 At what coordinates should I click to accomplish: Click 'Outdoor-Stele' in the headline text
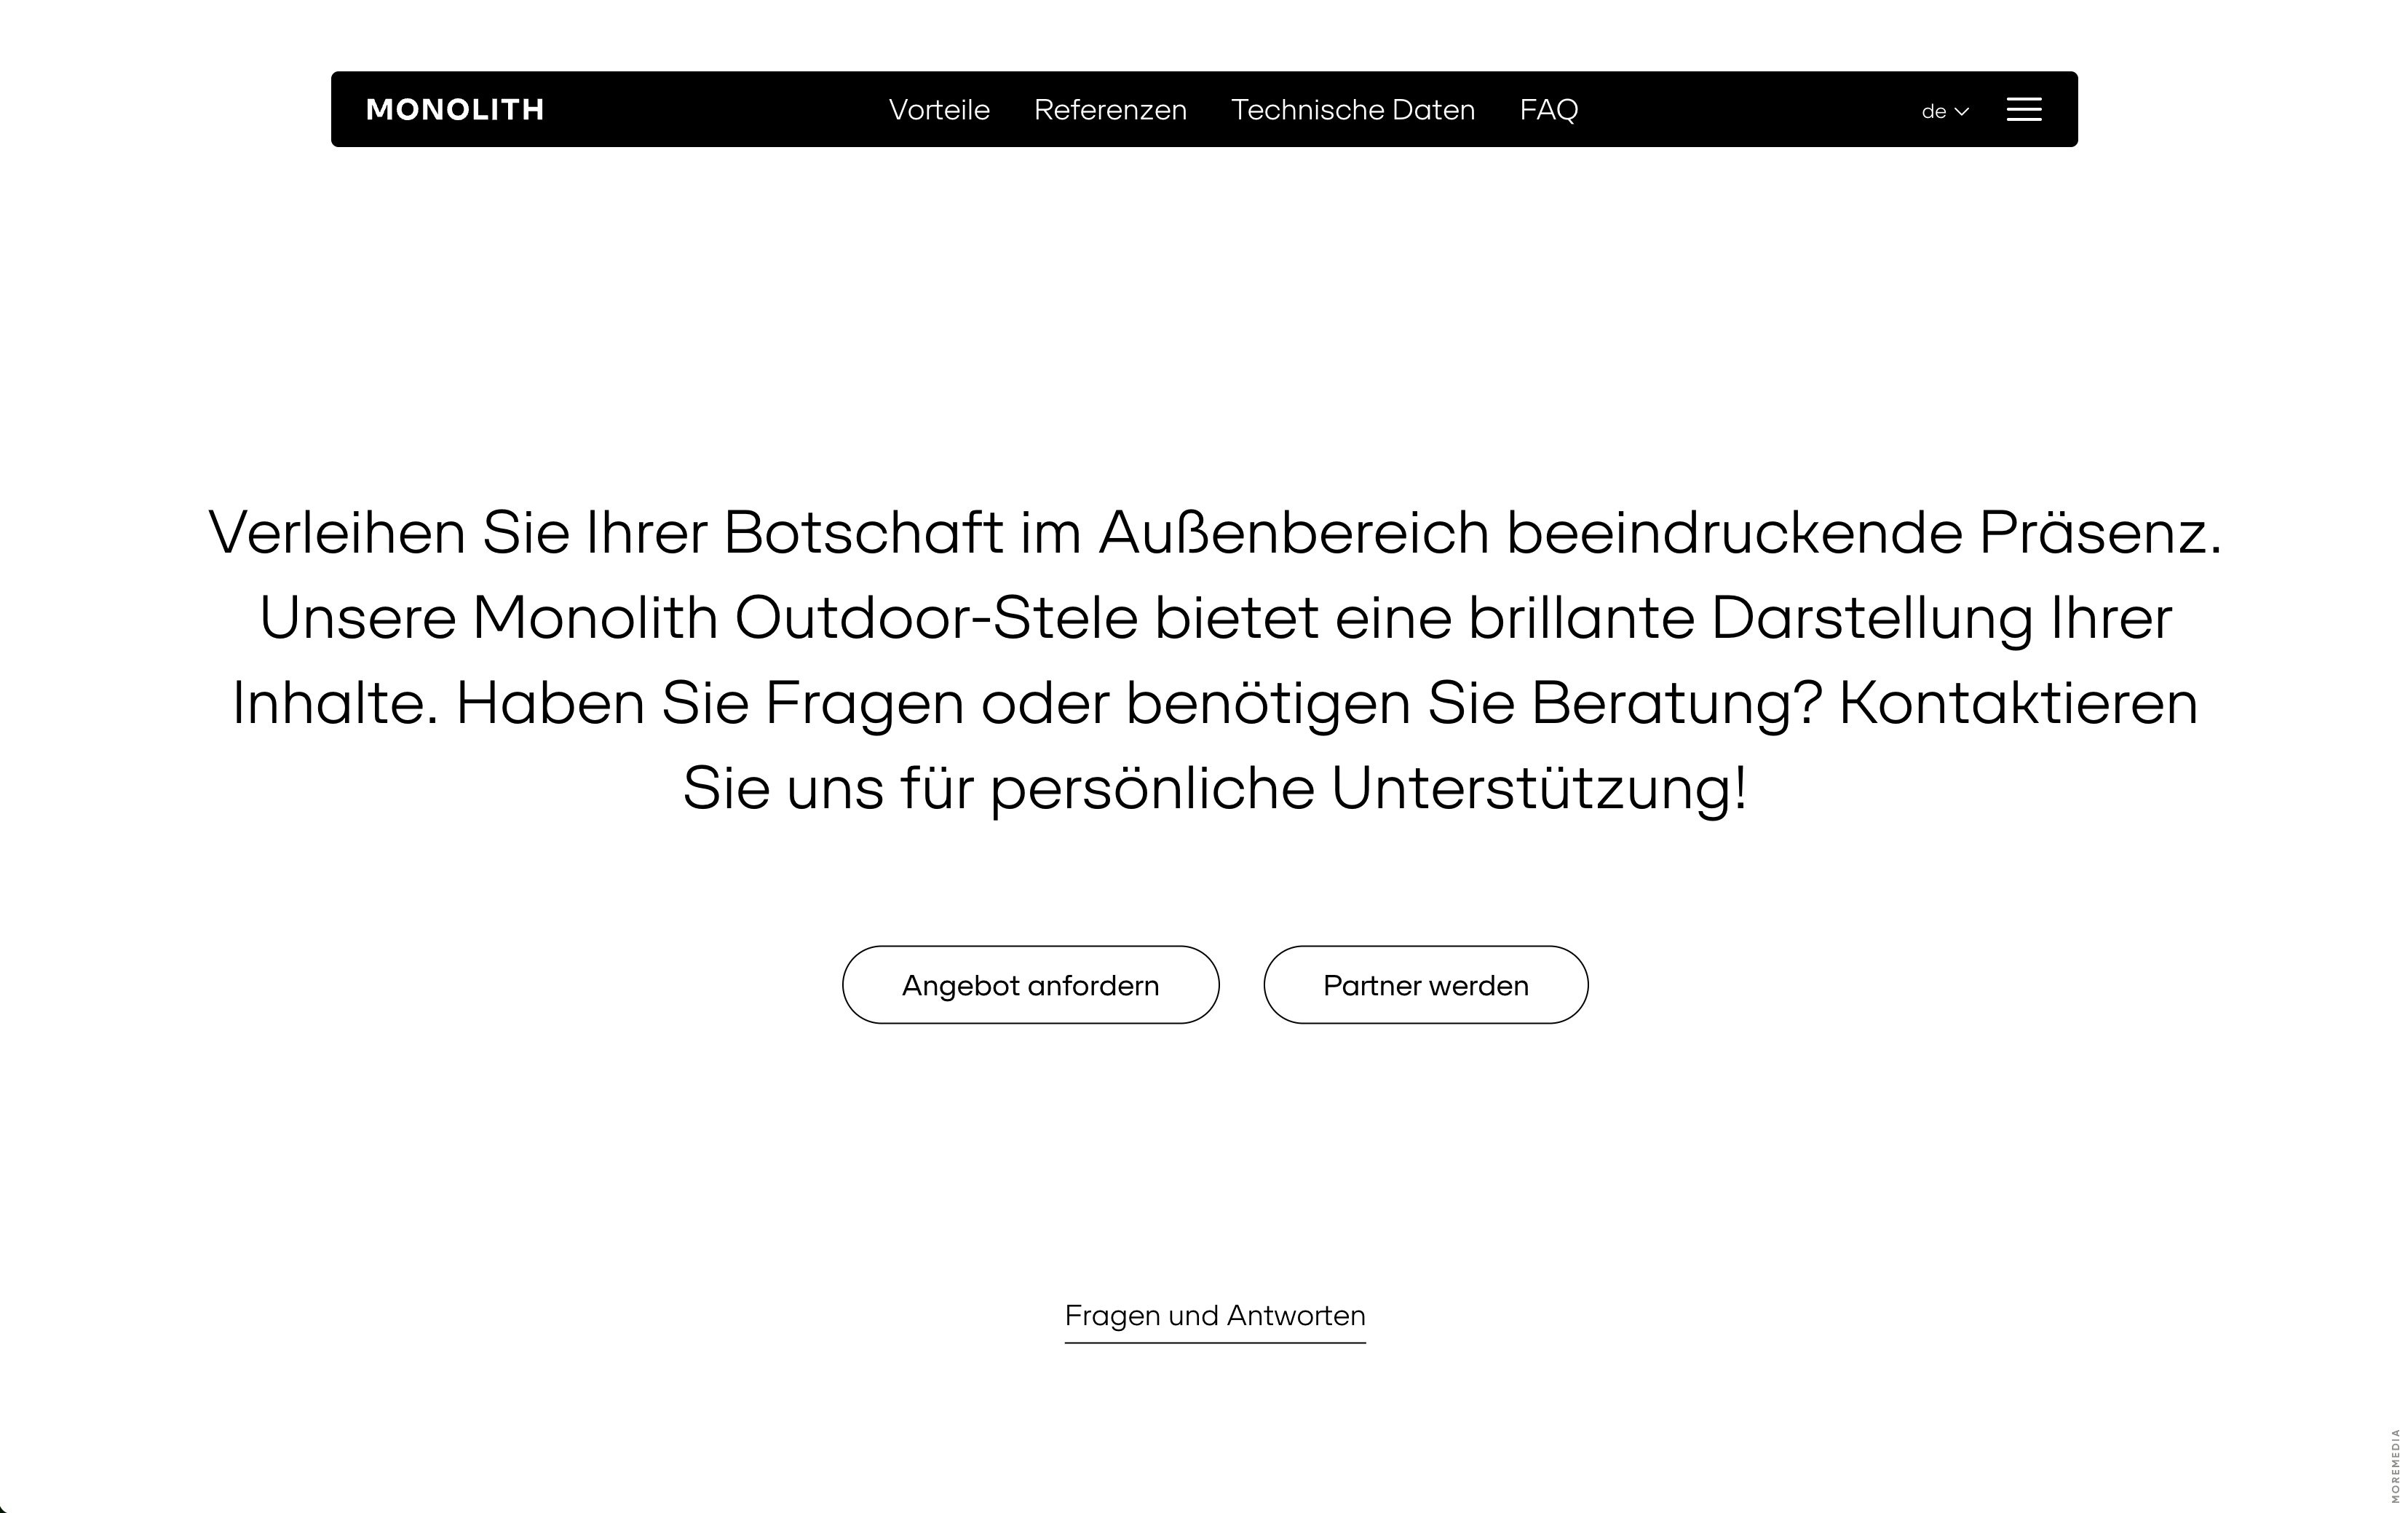pyautogui.click(x=936, y=618)
